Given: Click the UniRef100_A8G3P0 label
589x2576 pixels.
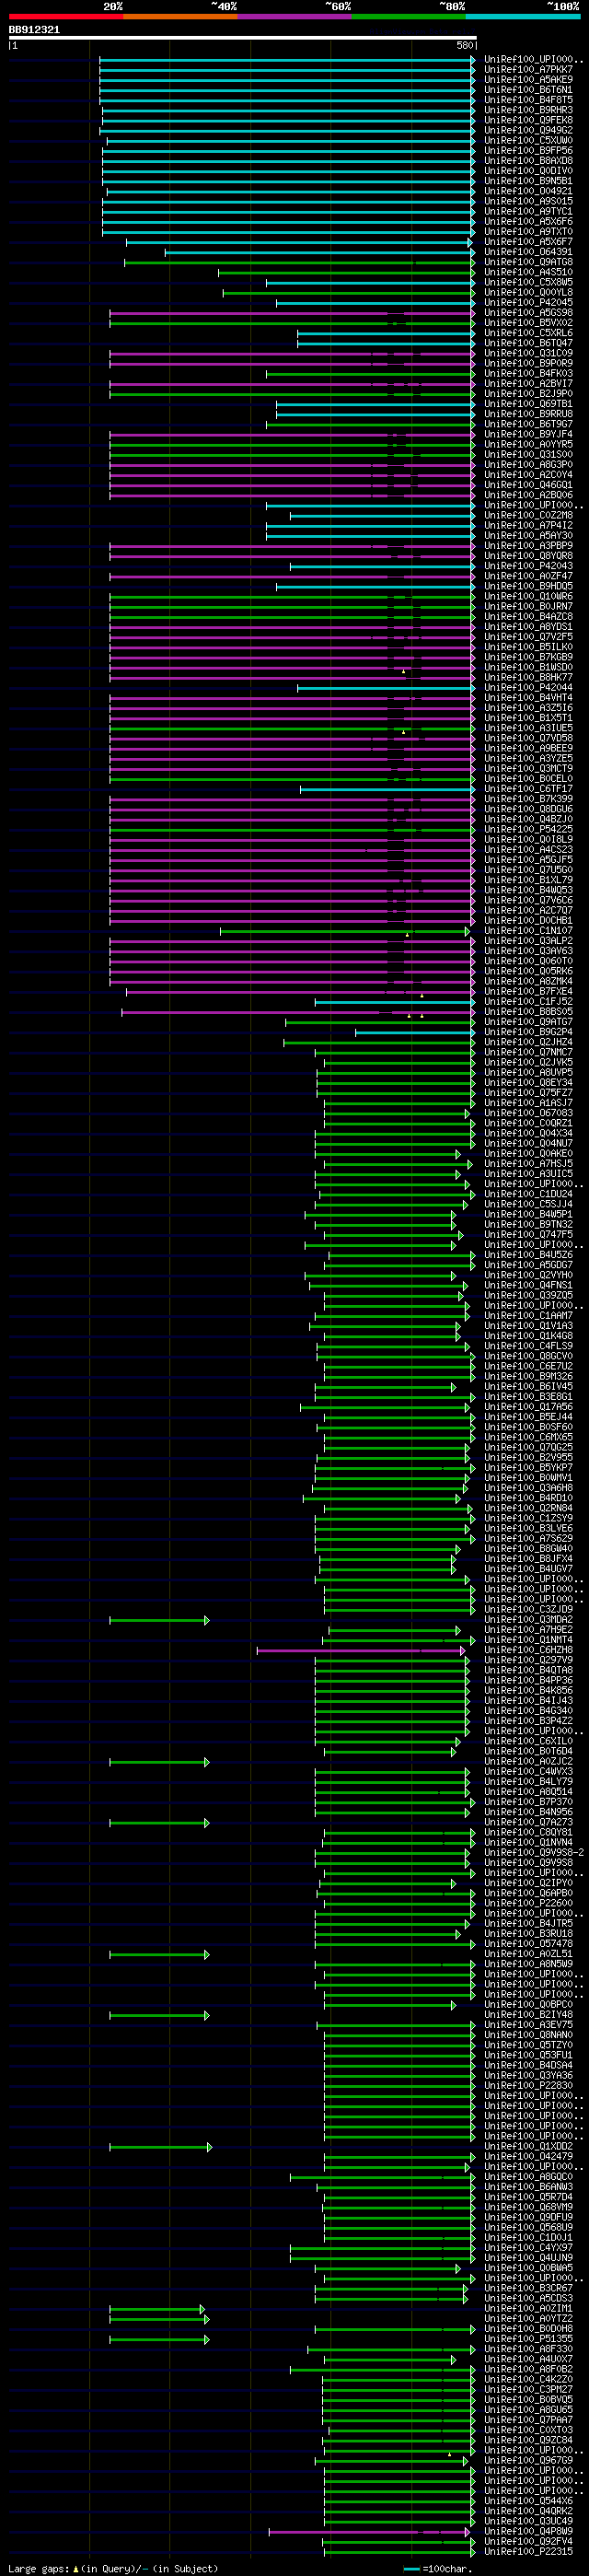Looking at the screenshot, I should [529, 465].
